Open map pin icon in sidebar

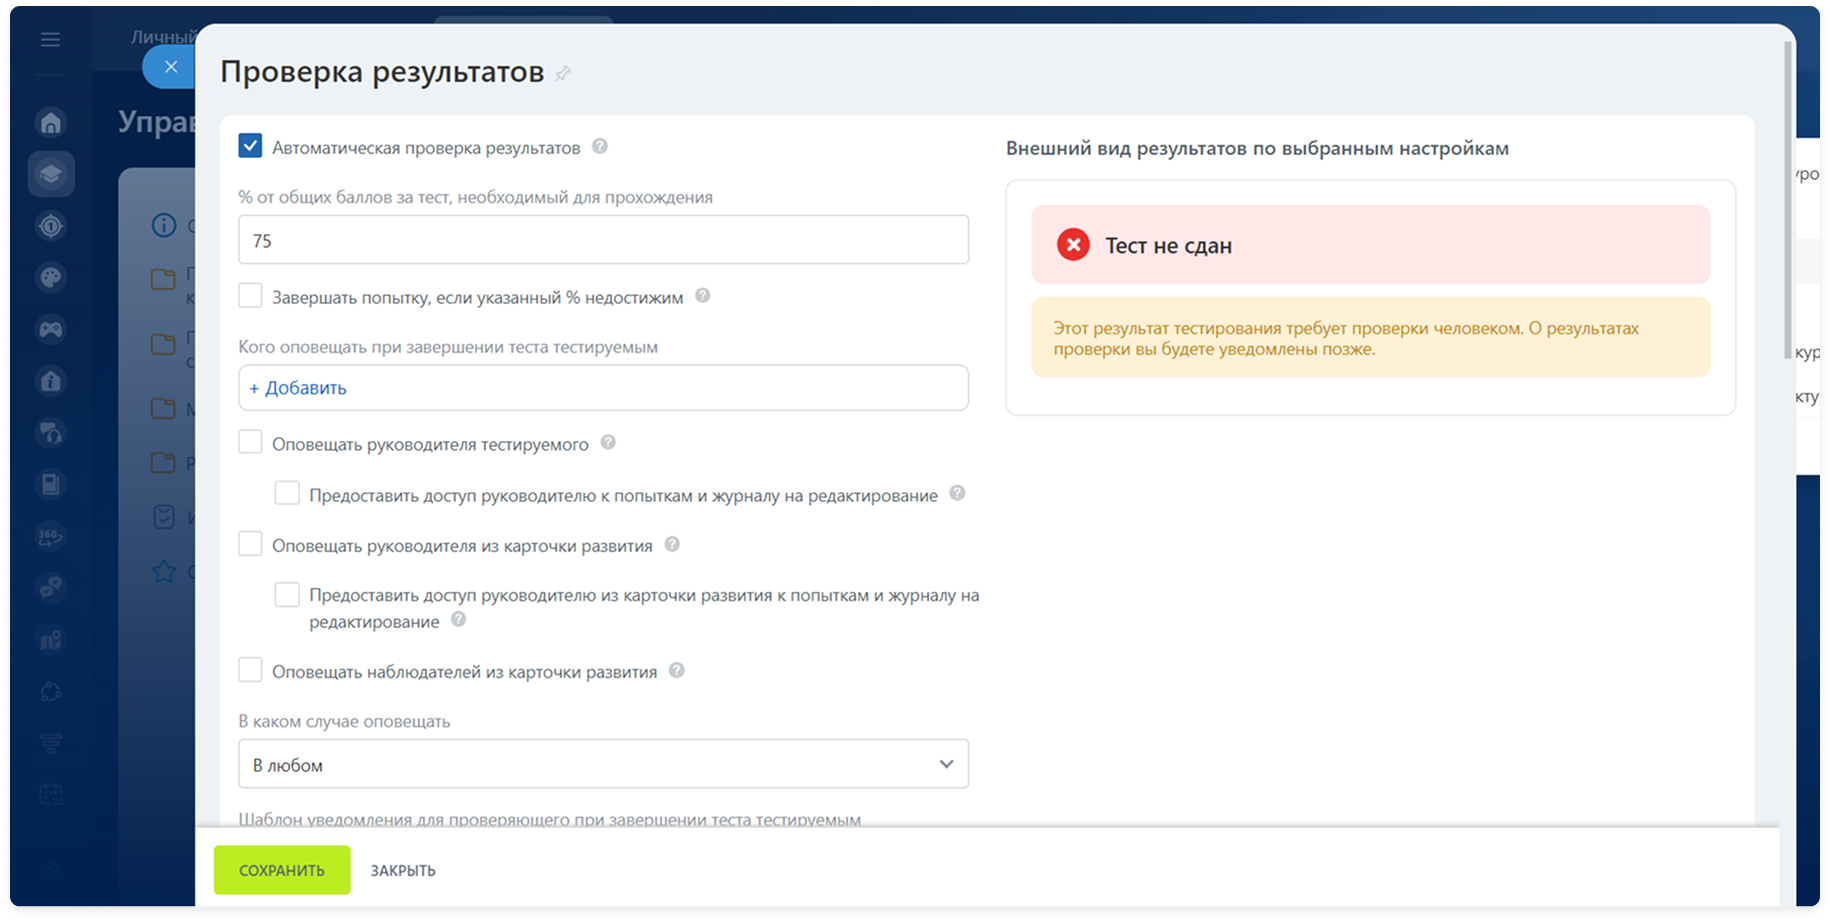(51, 640)
